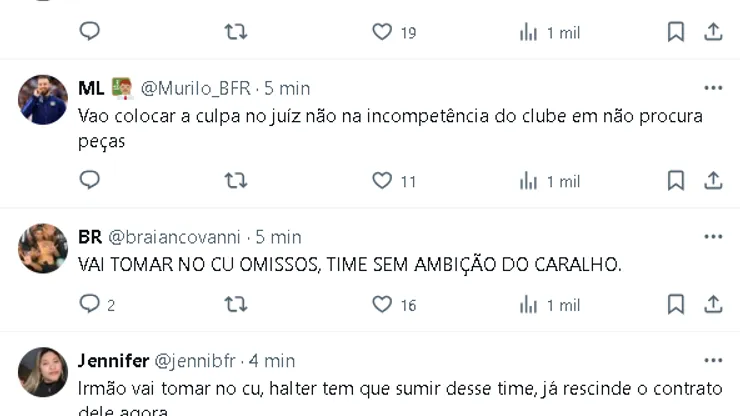
Task: Reply to Murilo_BFR's tweet
Action: pos(90,181)
